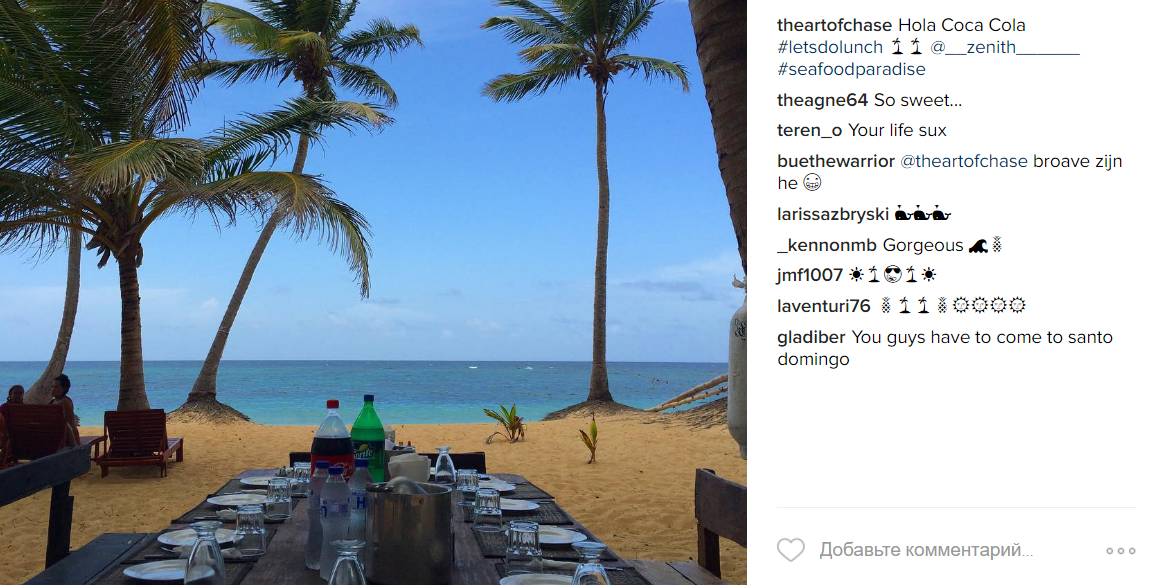Like the post with the heart icon

coord(791,550)
